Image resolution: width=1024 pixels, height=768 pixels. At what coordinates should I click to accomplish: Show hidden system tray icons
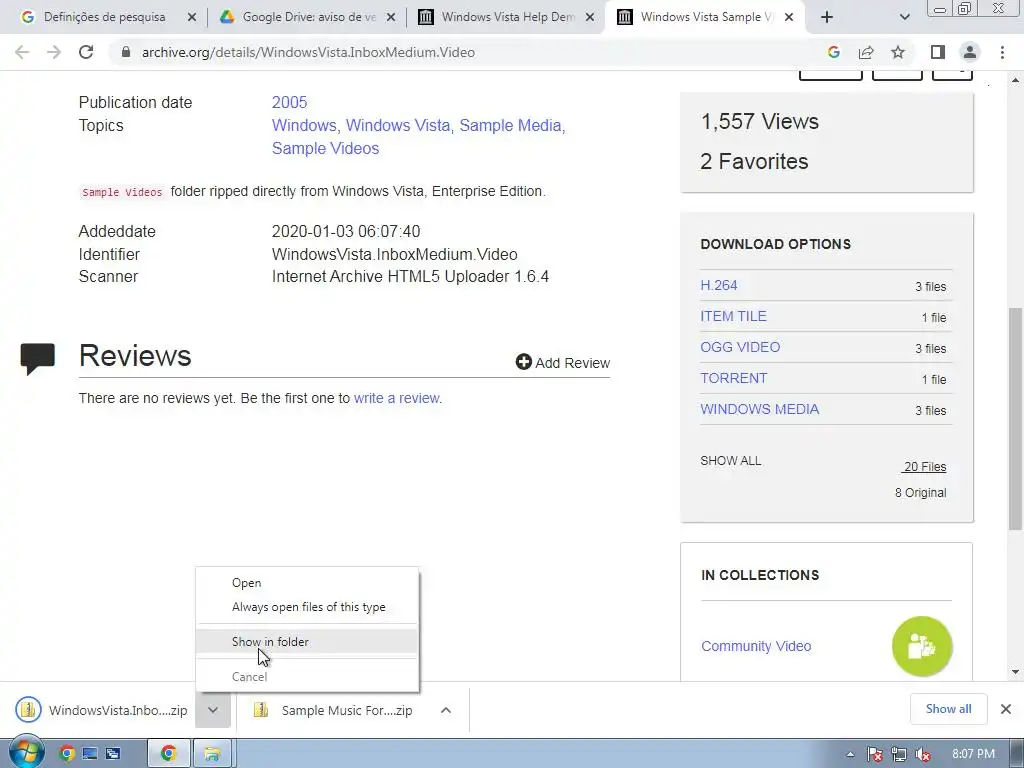850,754
